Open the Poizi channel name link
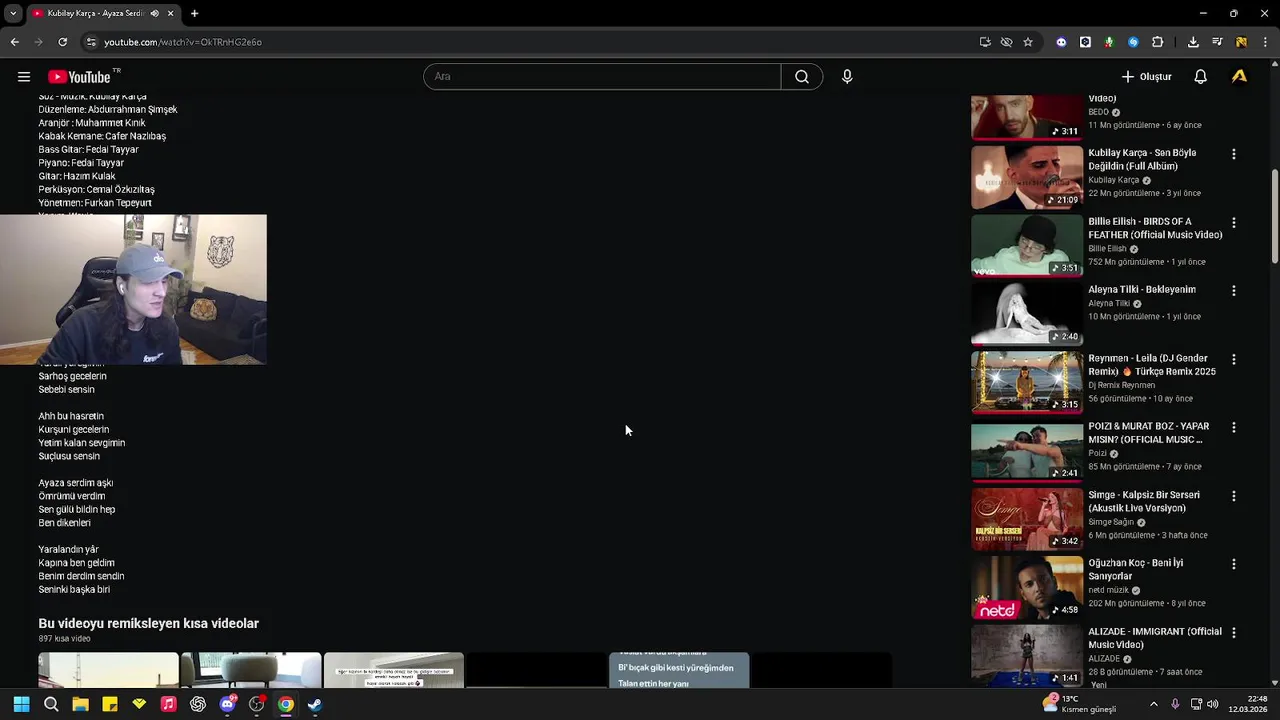This screenshot has height=720, width=1280. pyautogui.click(x=1097, y=453)
